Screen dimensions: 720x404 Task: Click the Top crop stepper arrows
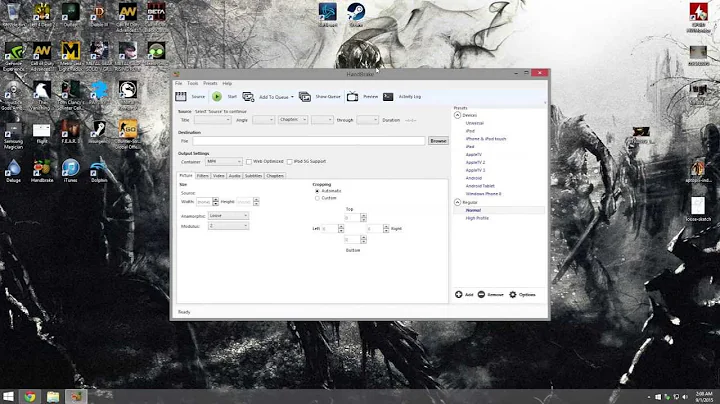pyautogui.click(x=363, y=217)
